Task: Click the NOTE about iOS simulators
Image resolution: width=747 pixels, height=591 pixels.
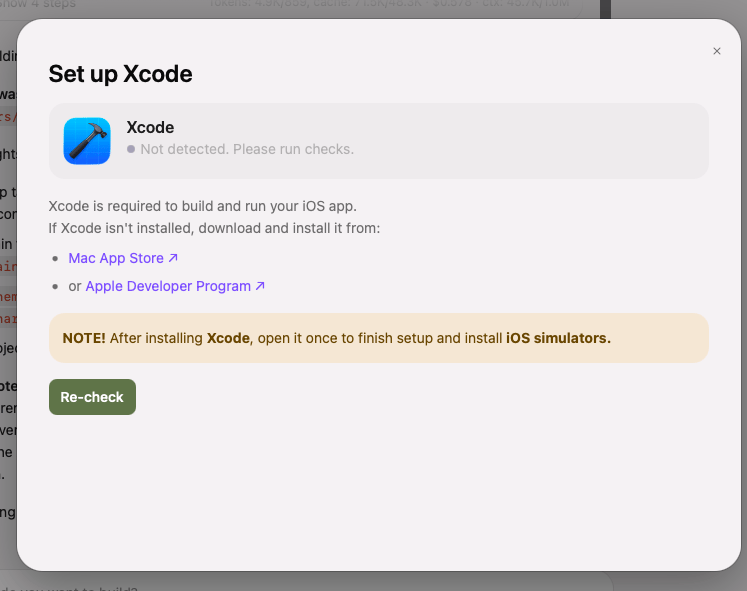Action: tap(379, 338)
